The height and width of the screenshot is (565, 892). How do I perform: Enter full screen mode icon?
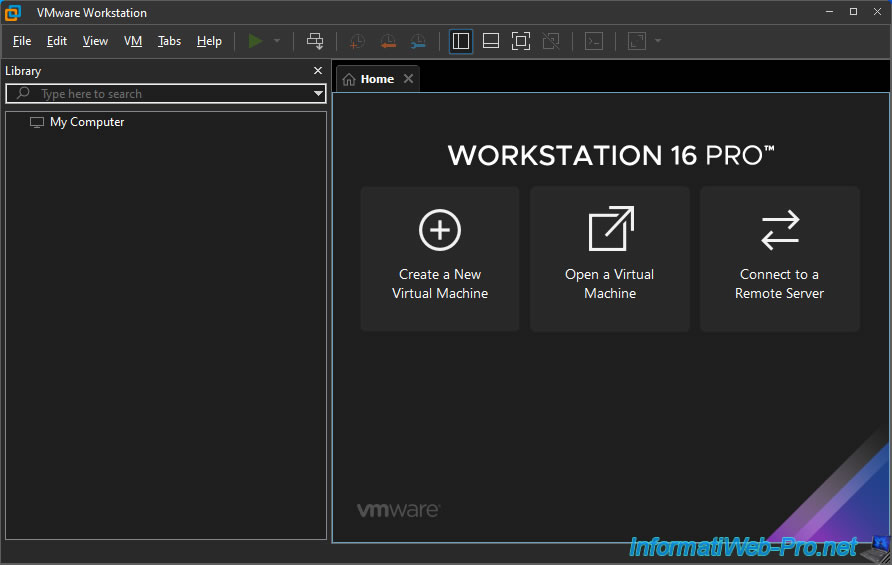point(520,41)
